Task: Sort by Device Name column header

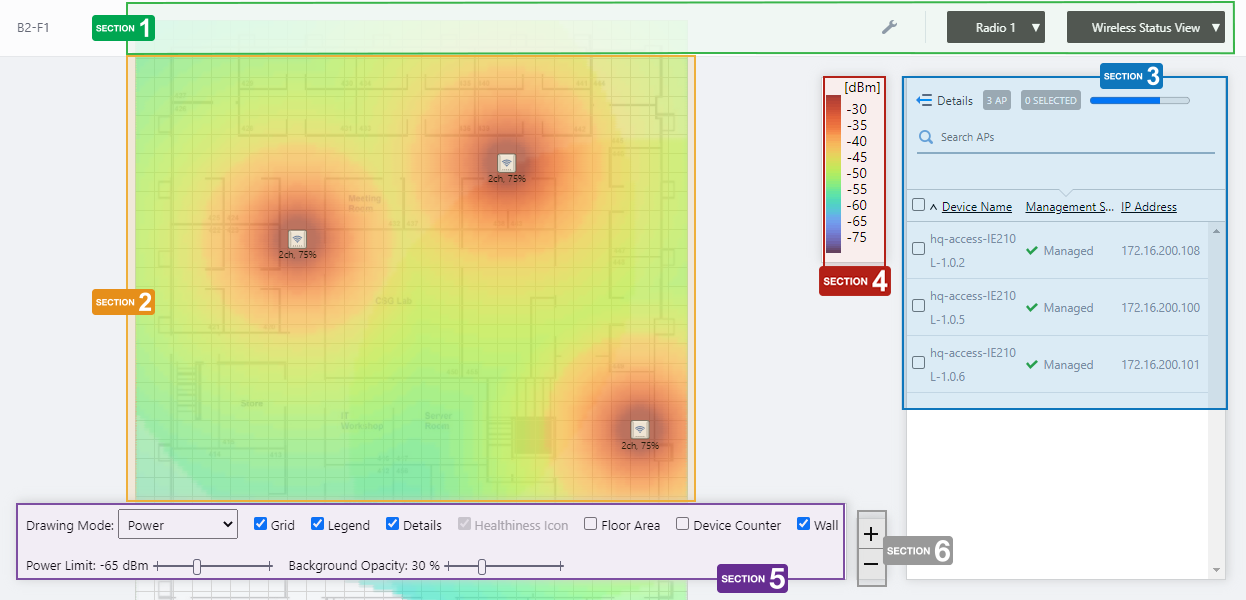Action: coord(976,207)
